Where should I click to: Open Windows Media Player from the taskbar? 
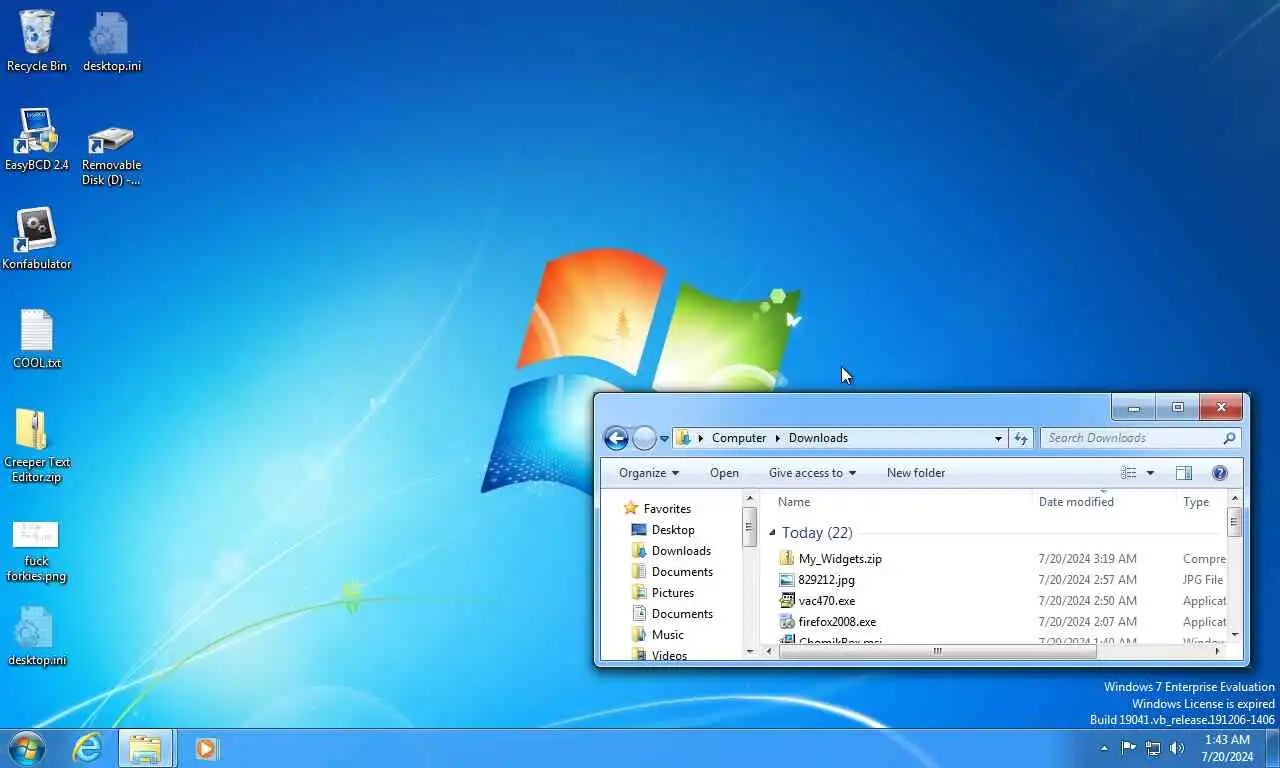coord(207,748)
